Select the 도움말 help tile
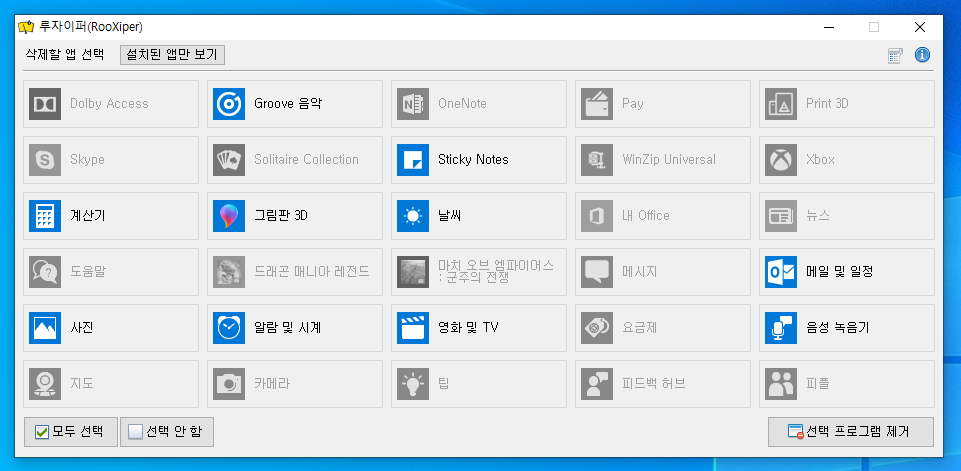This screenshot has height=471, width=961. (111, 272)
